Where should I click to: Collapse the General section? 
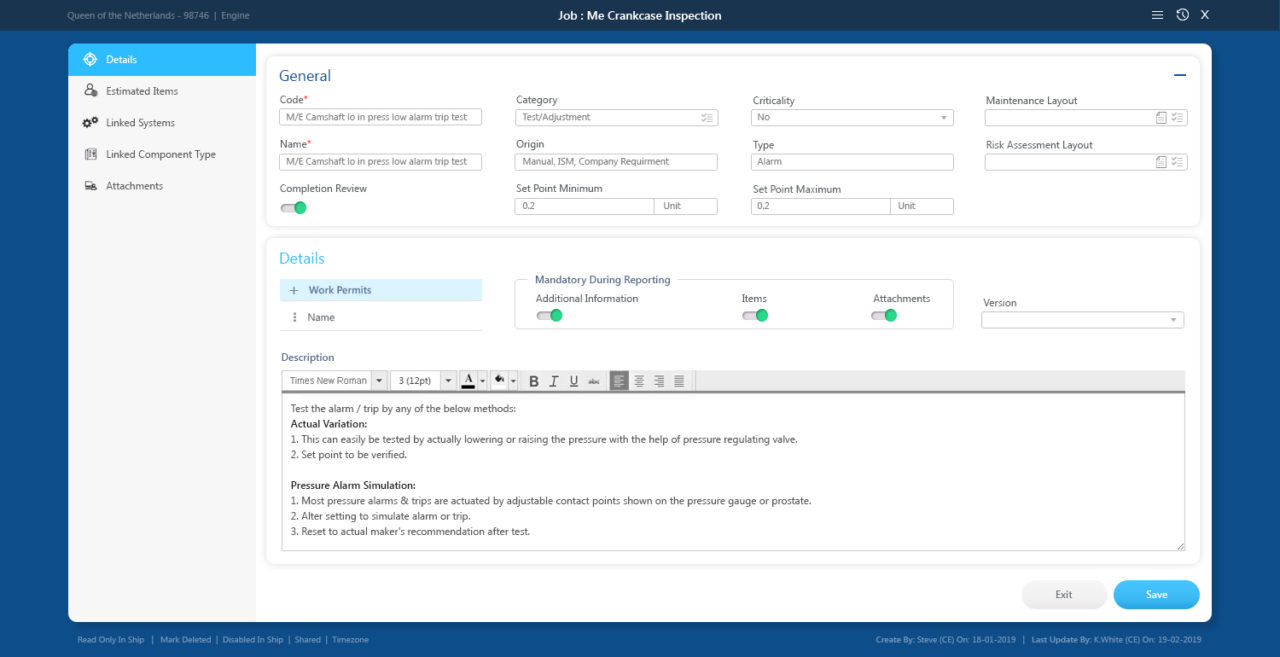click(x=1179, y=75)
